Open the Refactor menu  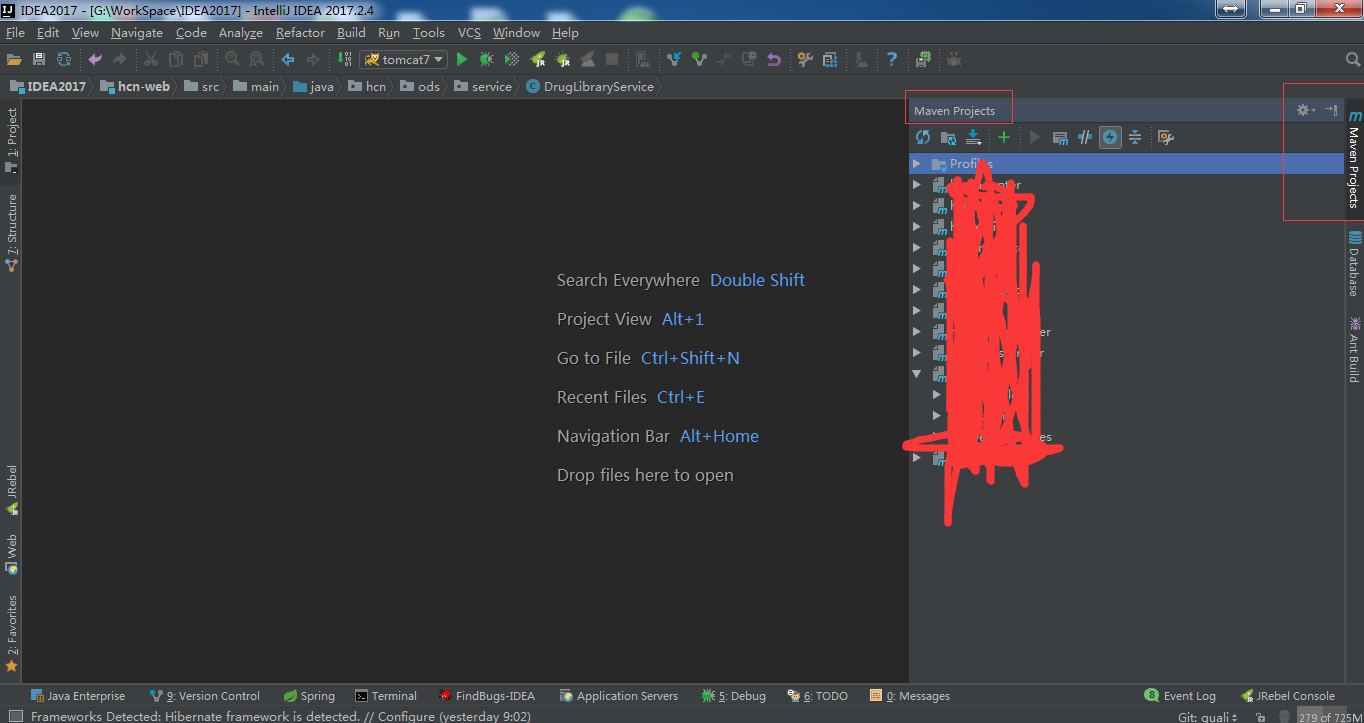tap(300, 33)
